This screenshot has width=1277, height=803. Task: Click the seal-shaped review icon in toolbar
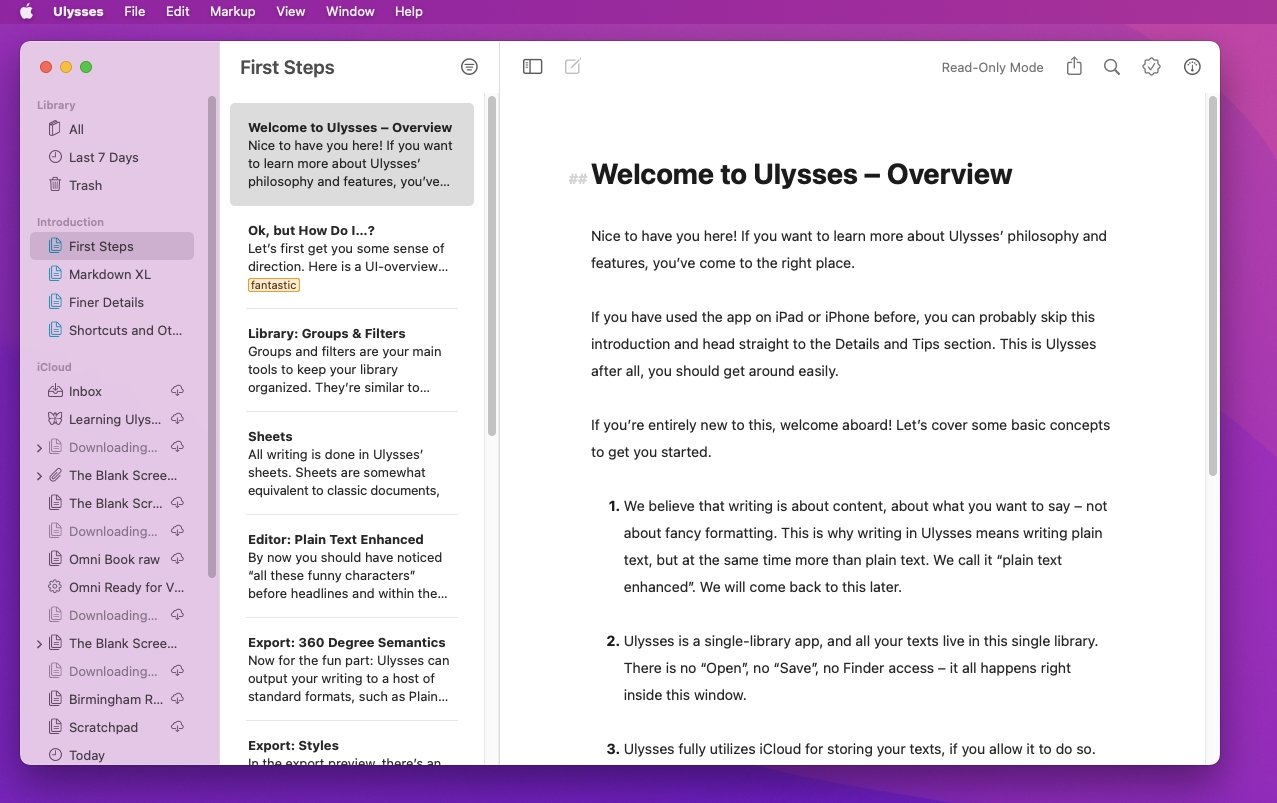point(1151,66)
